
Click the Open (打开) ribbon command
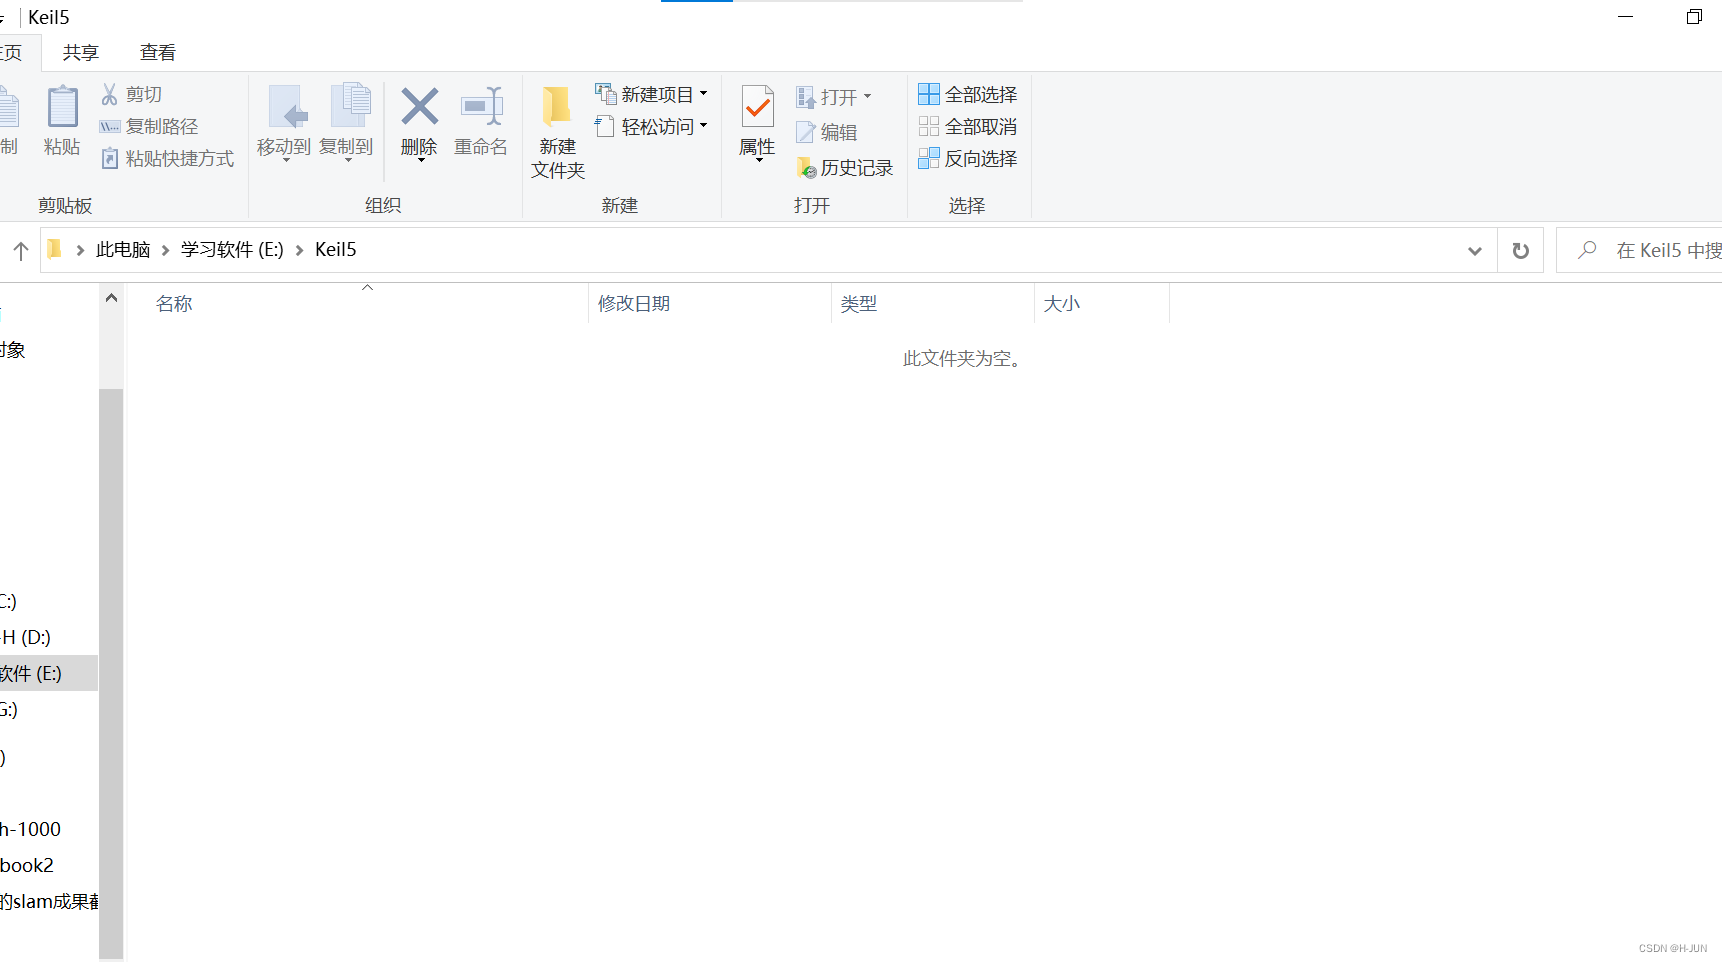click(834, 97)
